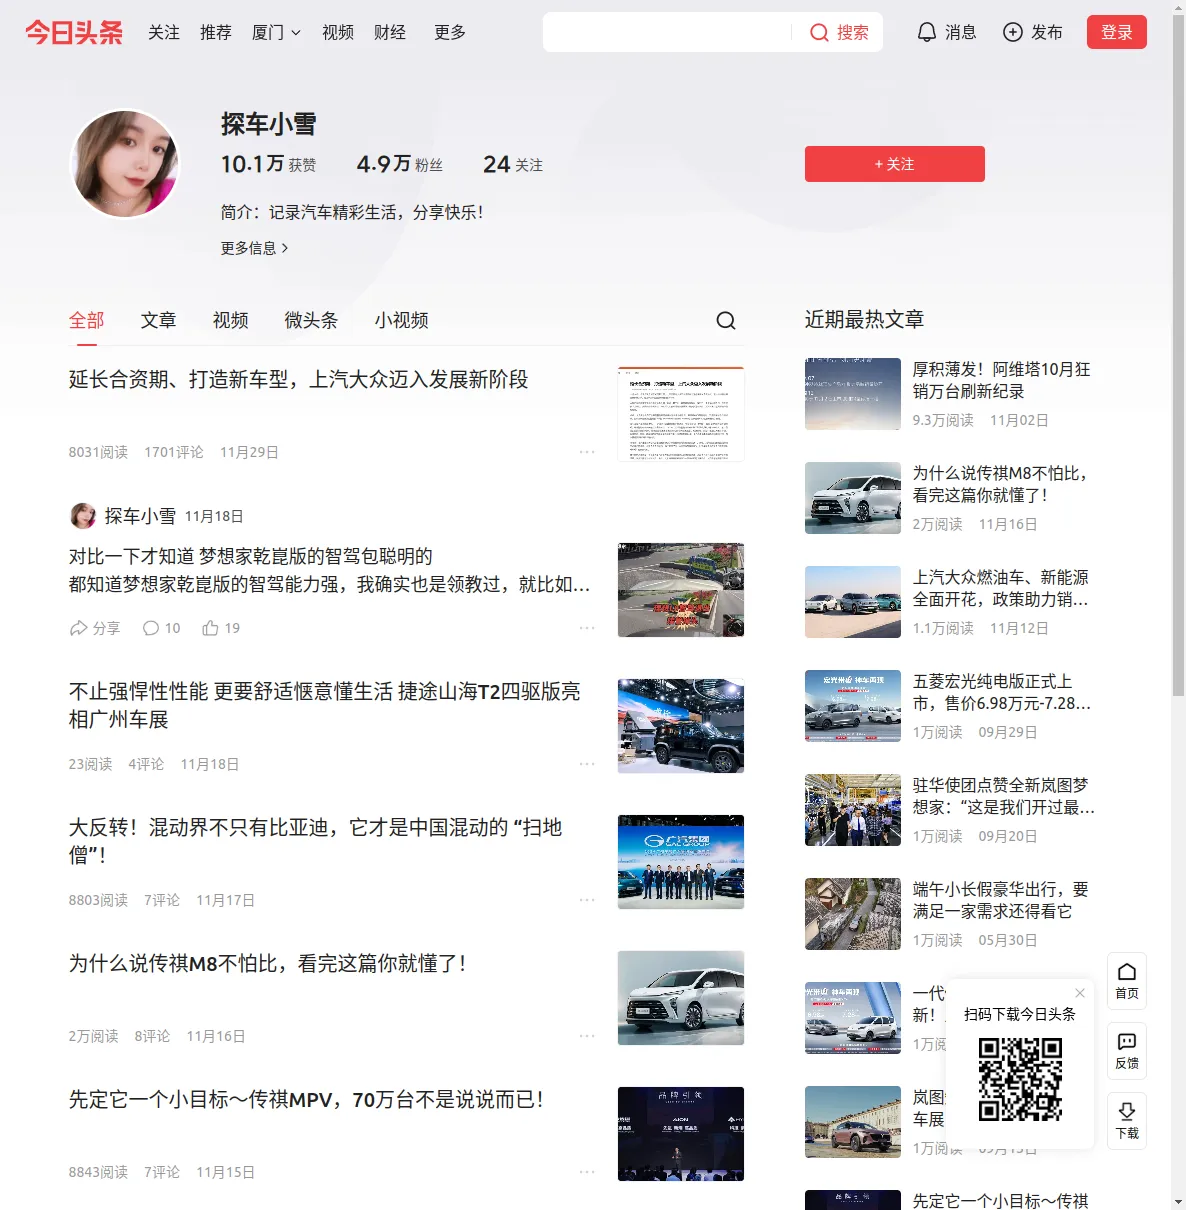Open the article 延长合资期、打造新车型
Screen dimensions: 1186x1210
(x=299, y=379)
